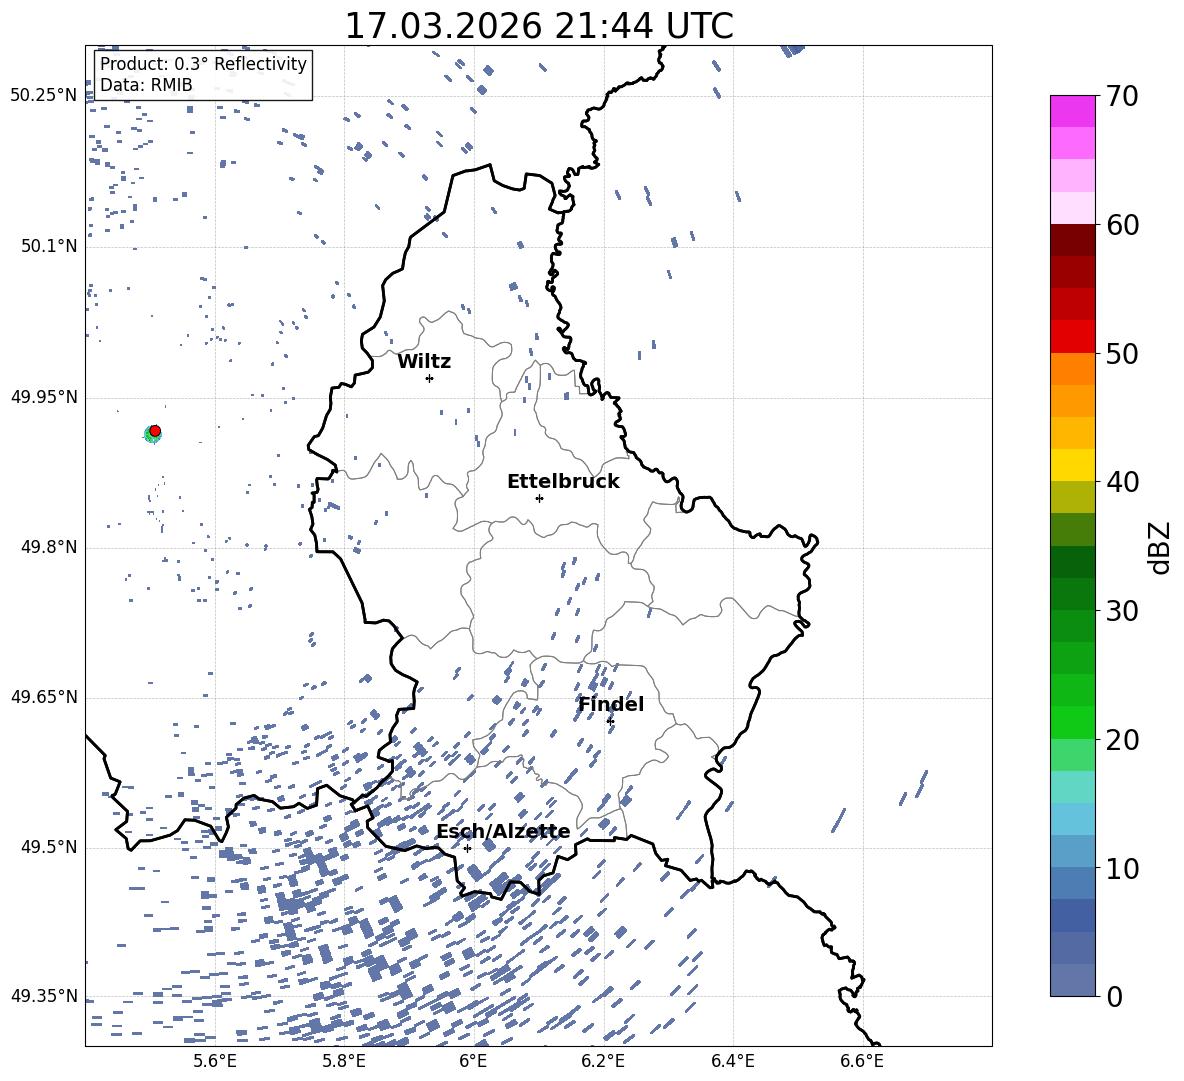Click the orange colorbar segment below 50

pyautogui.click(x=1072, y=369)
